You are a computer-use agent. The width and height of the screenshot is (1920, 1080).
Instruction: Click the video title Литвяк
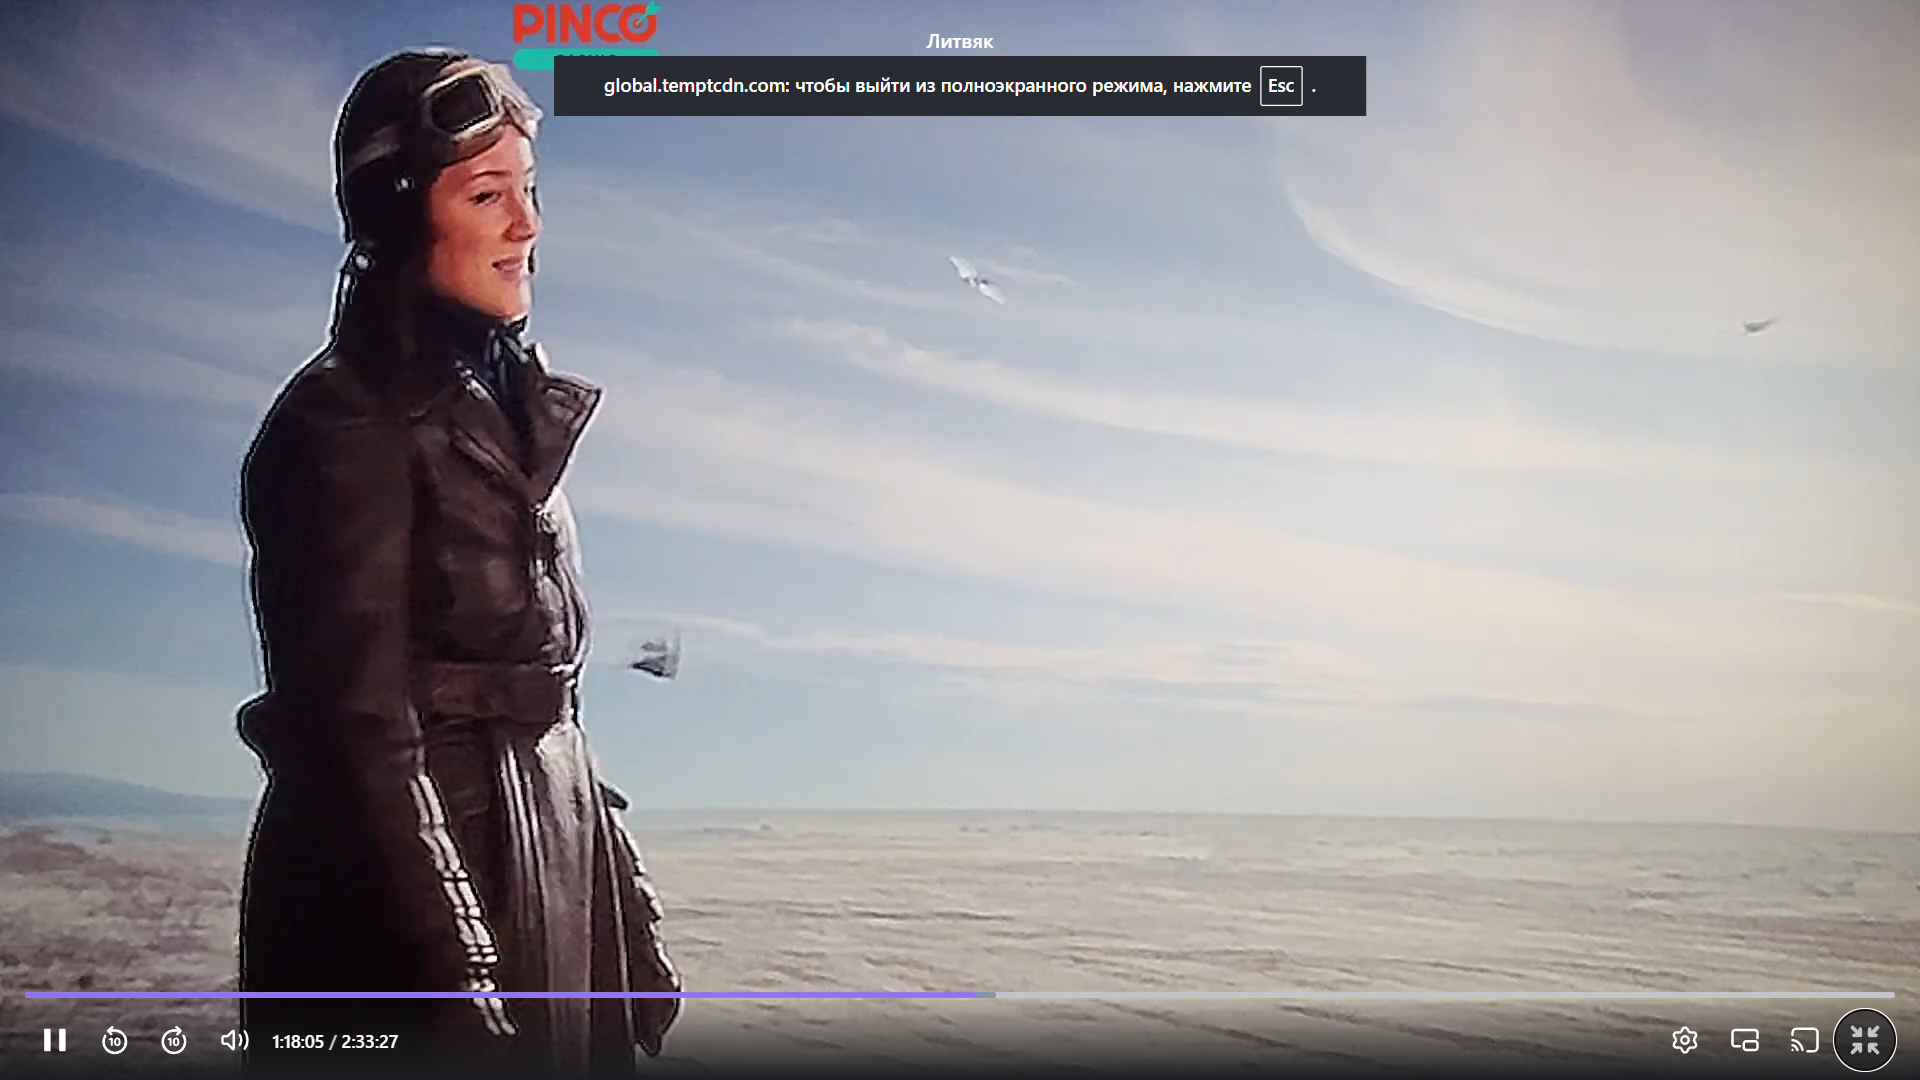tap(960, 41)
